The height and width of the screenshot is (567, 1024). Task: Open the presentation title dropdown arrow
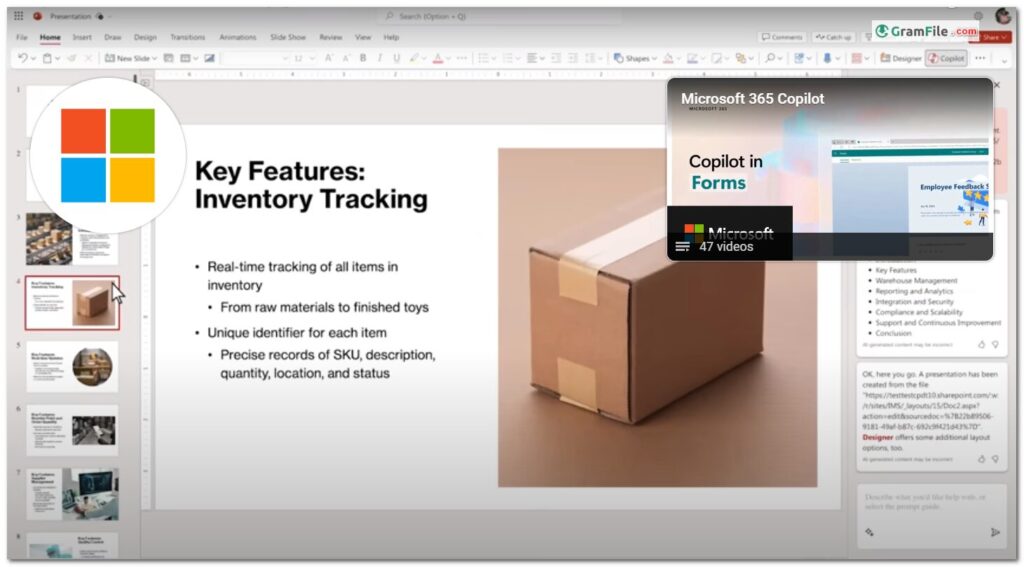pos(109,16)
